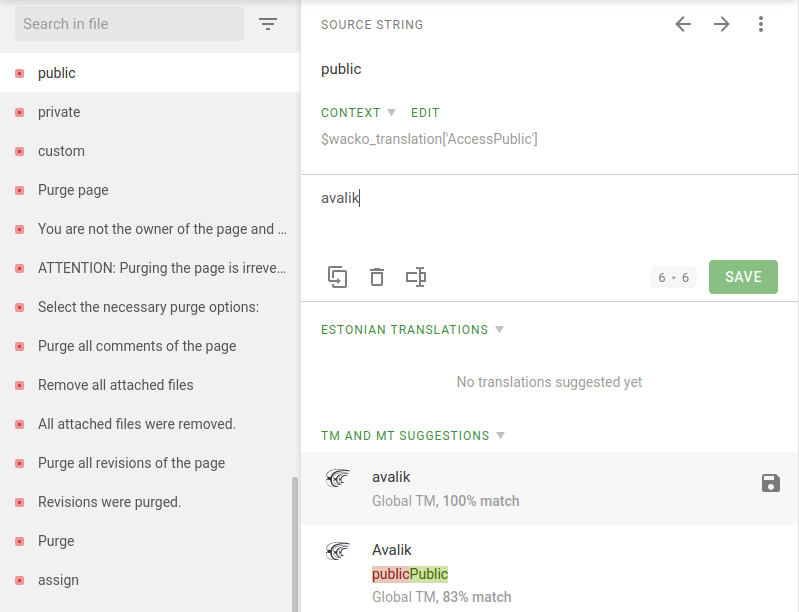Image resolution: width=799 pixels, height=612 pixels.
Task: Collapse Estonian Translations section
Action: click(x=500, y=330)
